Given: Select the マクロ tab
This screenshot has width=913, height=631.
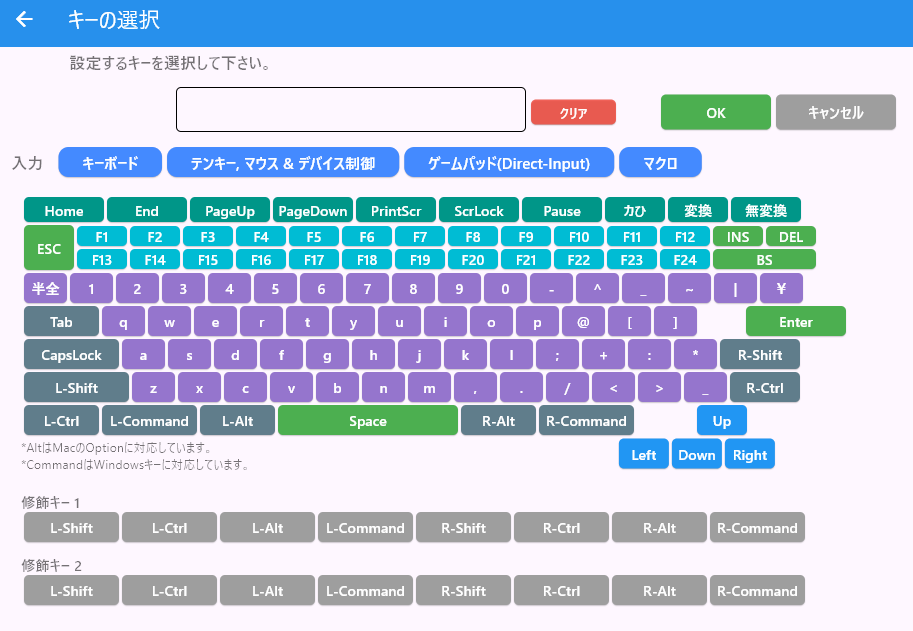Looking at the screenshot, I should coord(660,162).
